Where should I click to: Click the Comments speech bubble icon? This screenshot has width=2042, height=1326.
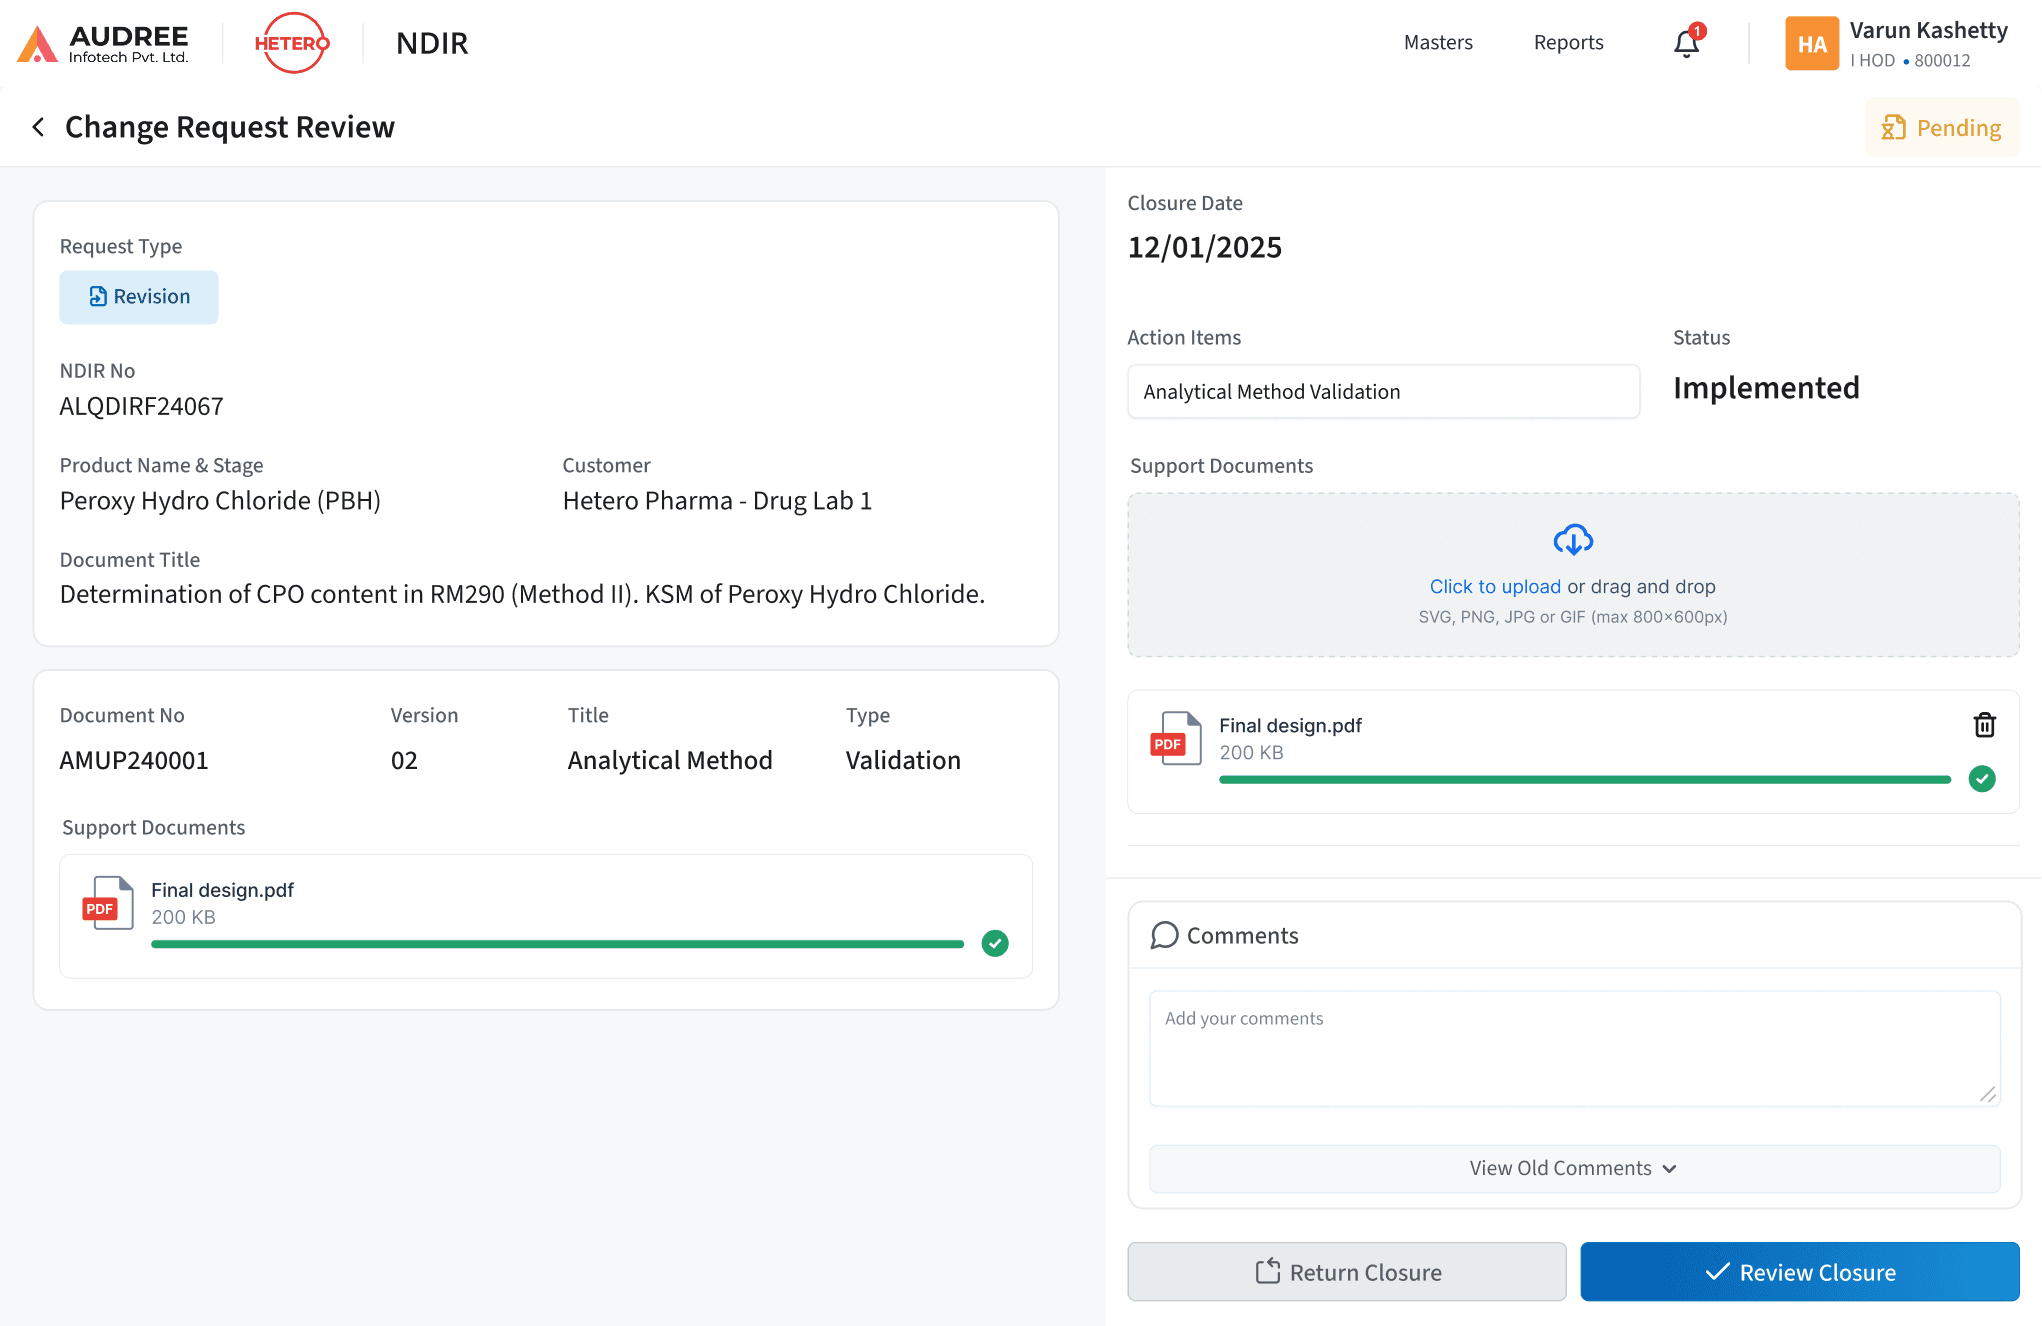[1164, 935]
